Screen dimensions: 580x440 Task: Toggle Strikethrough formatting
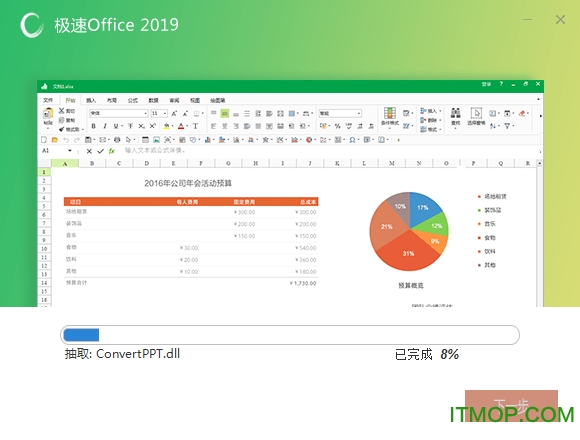coord(130,126)
